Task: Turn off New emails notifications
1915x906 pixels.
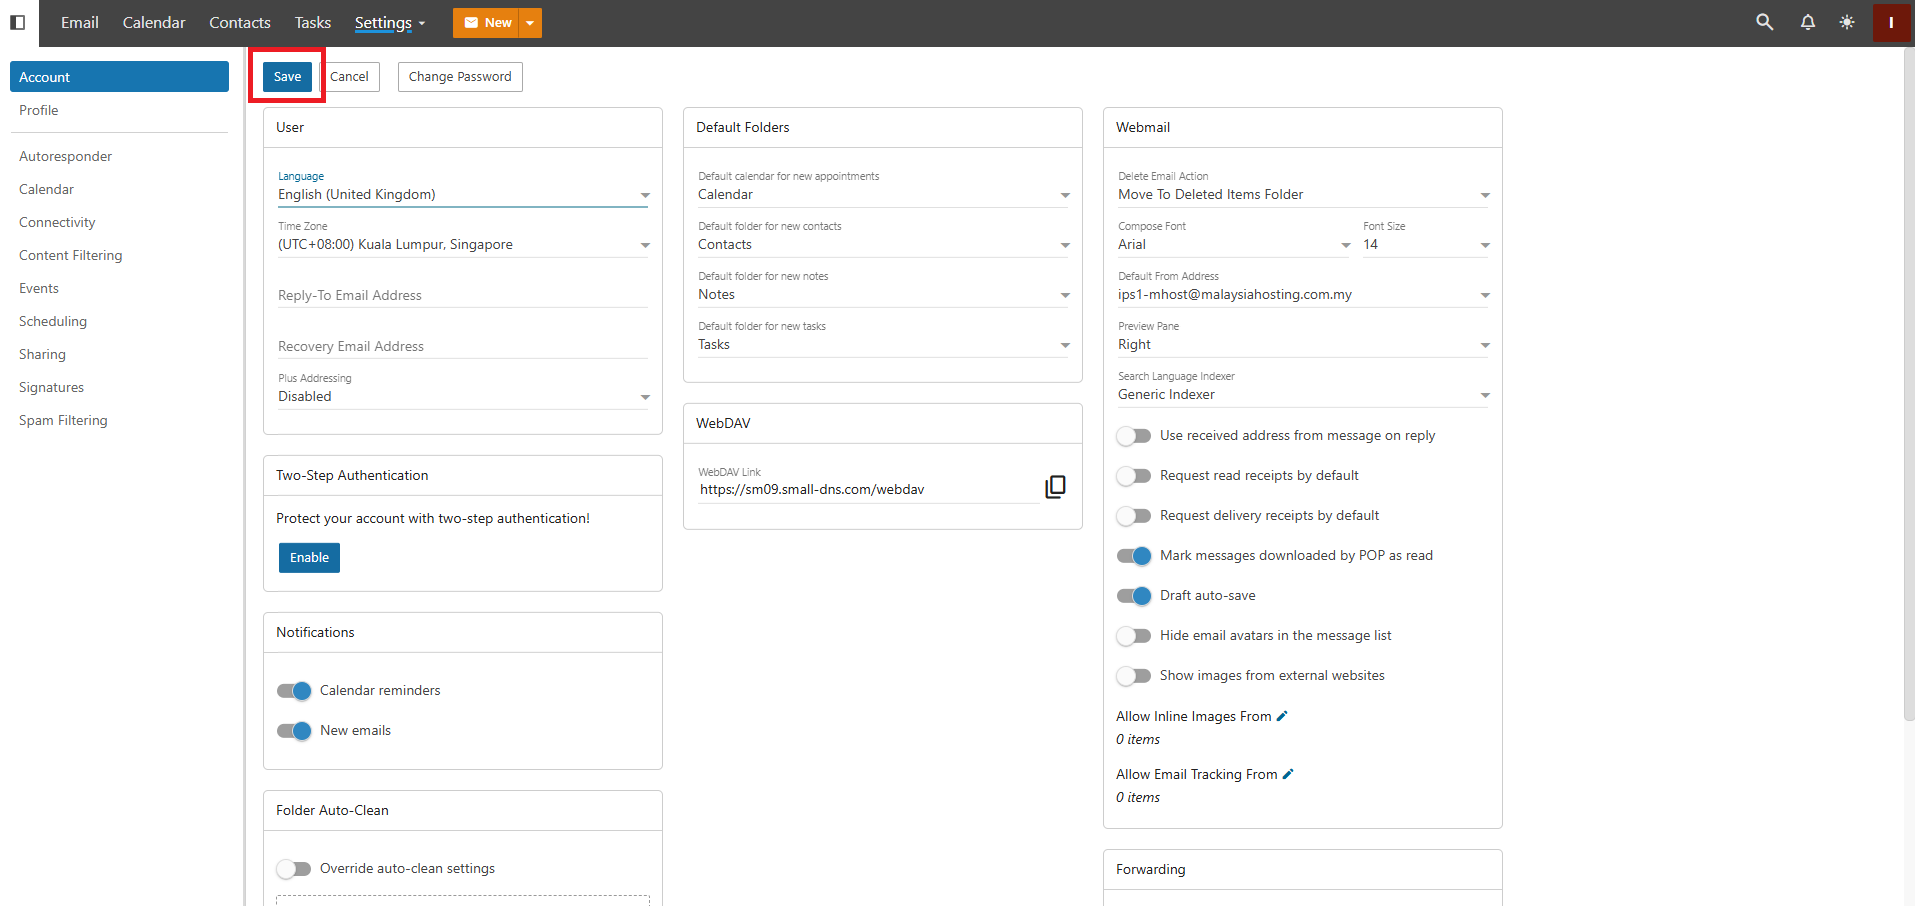Action: [x=294, y=731]
